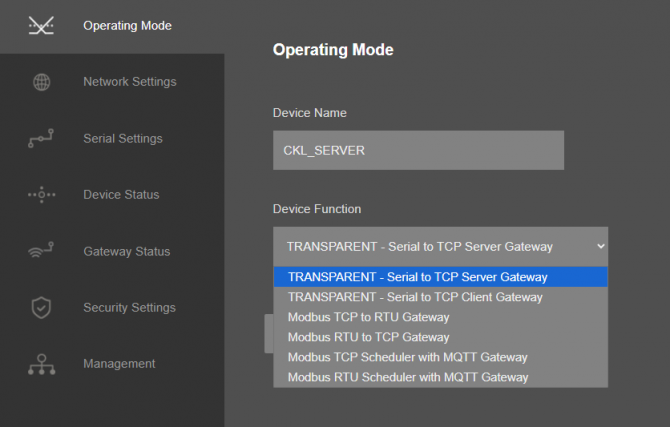Click the Management hierarchy icon
This screenshot has width=670, height=427.
coord(41,364)
